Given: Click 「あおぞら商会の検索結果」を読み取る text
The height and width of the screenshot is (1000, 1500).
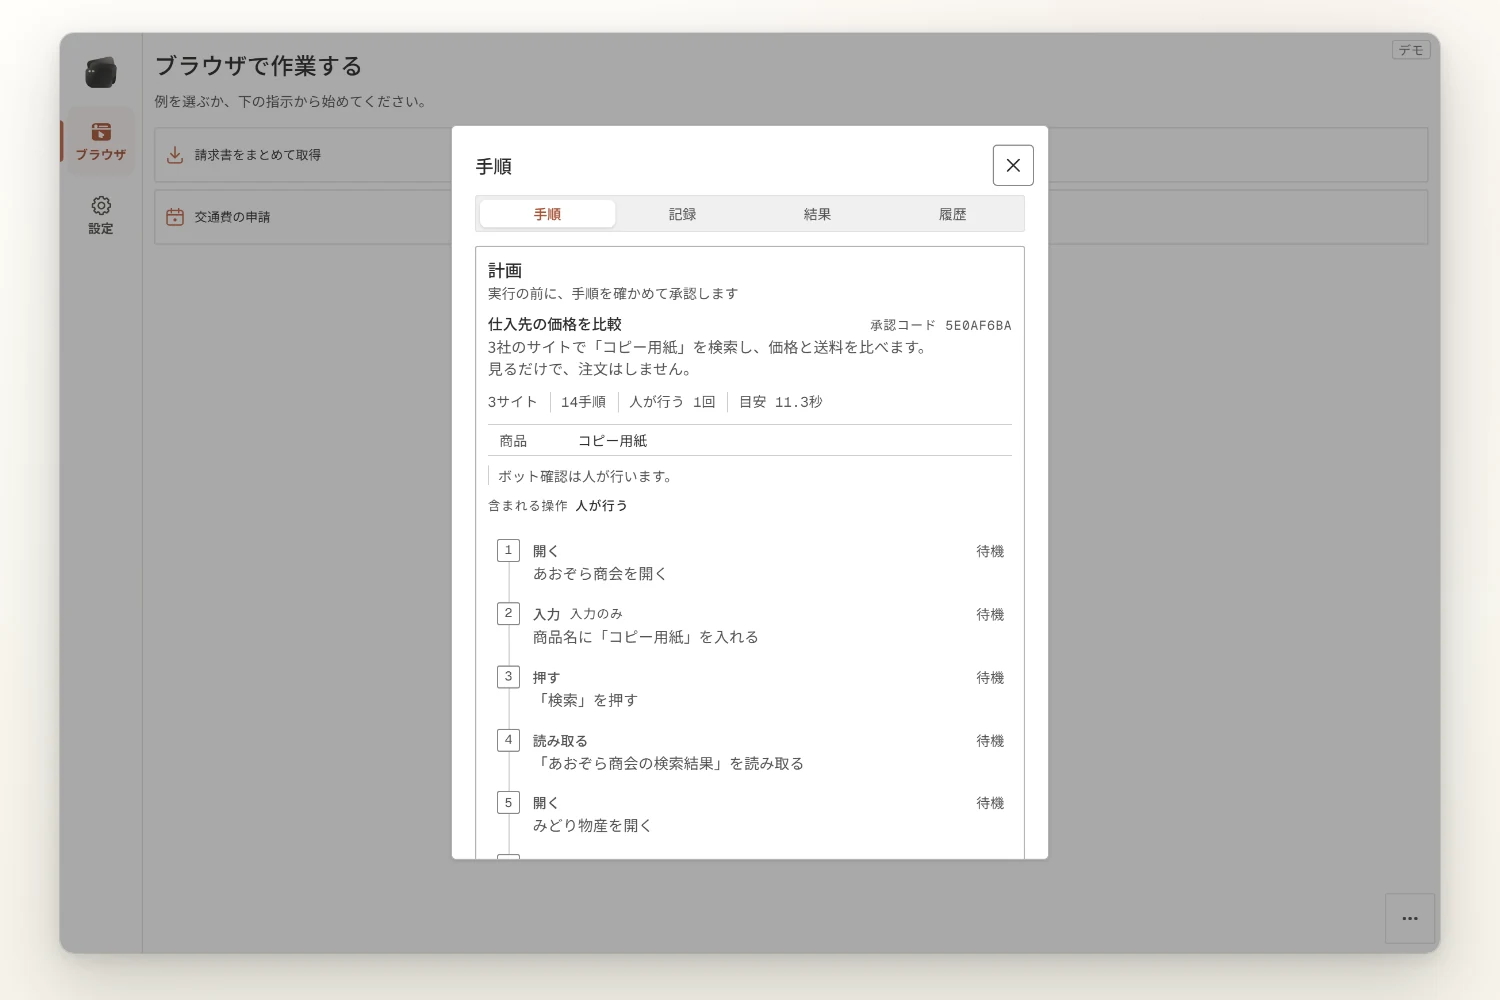Looking at the screenshot, I should (x=668, y=763).
